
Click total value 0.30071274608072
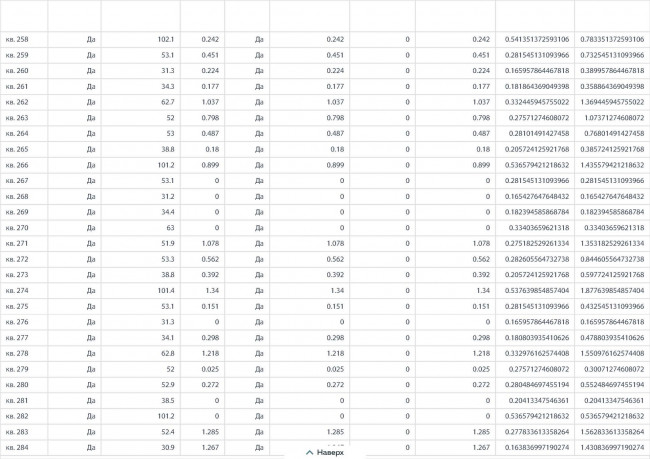point(614,369)
